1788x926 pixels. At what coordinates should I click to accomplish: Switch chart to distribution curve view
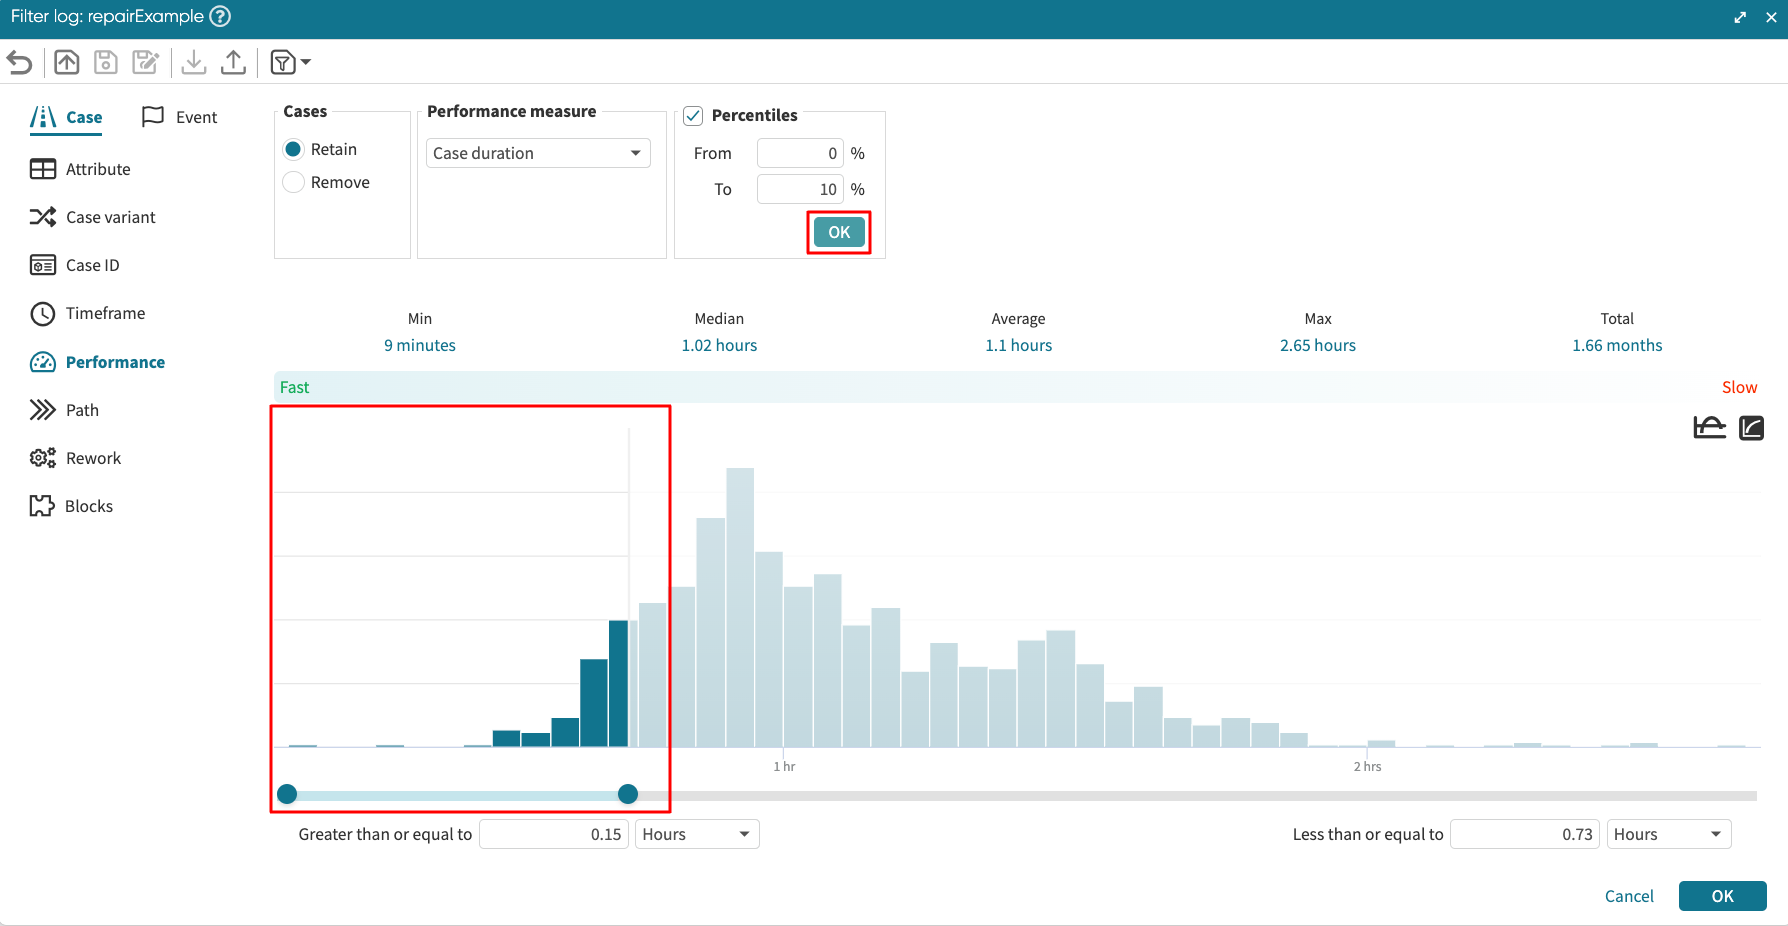click(1709, 428)
